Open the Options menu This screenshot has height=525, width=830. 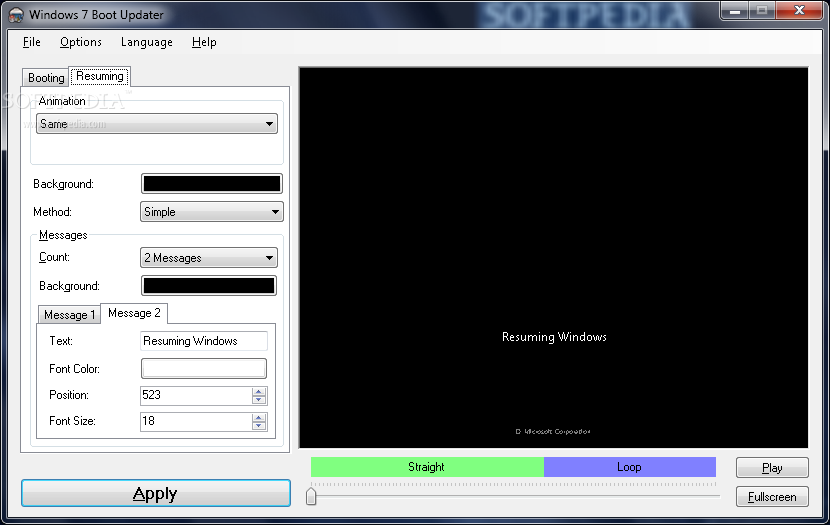[x=80, y=42]
